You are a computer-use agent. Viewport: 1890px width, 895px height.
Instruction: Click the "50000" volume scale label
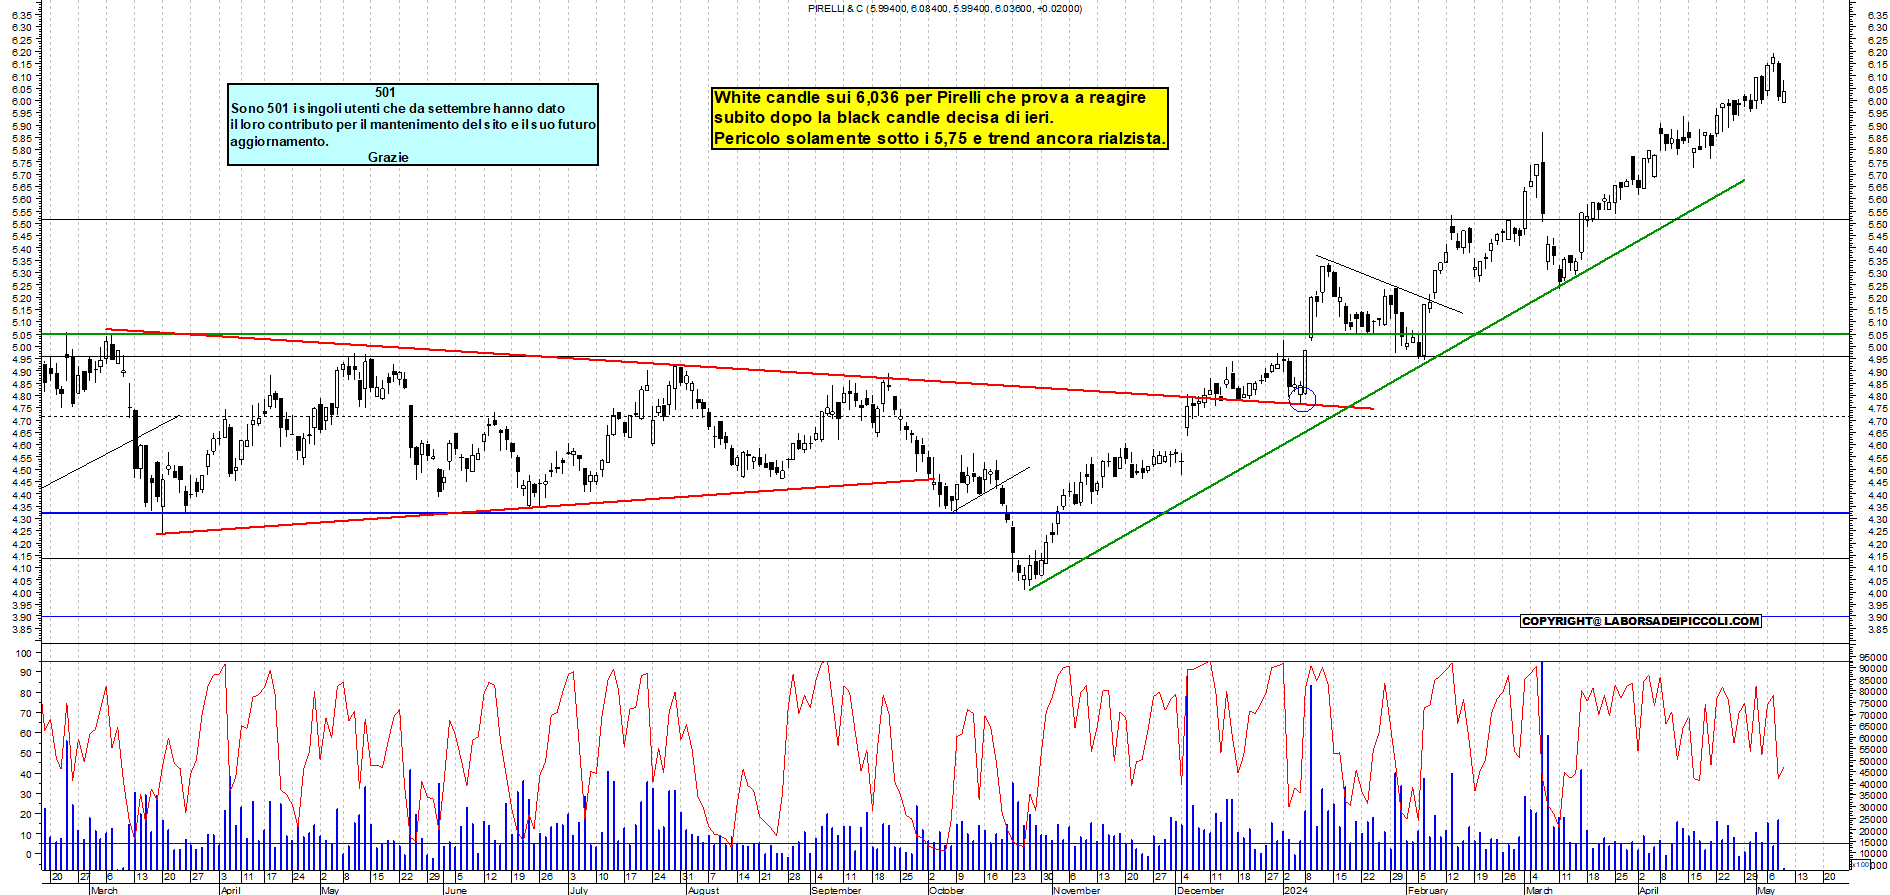click(1872, 762)
